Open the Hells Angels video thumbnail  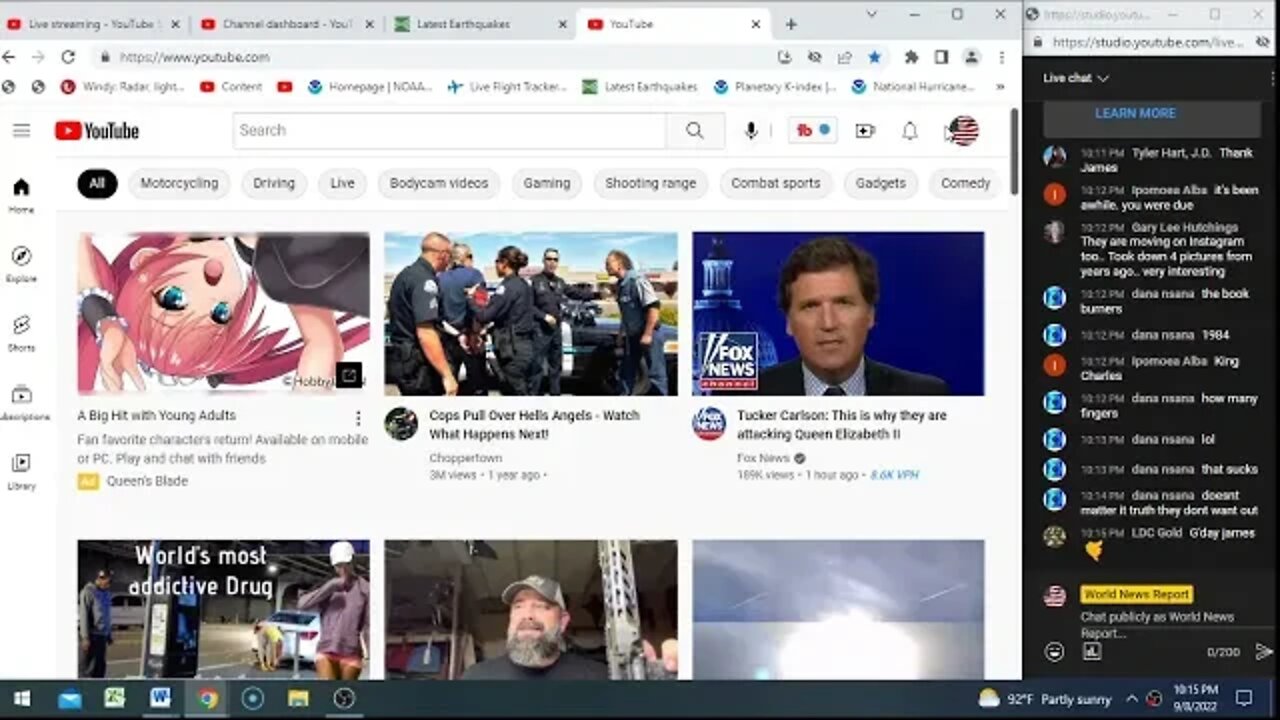coord(531,314)
